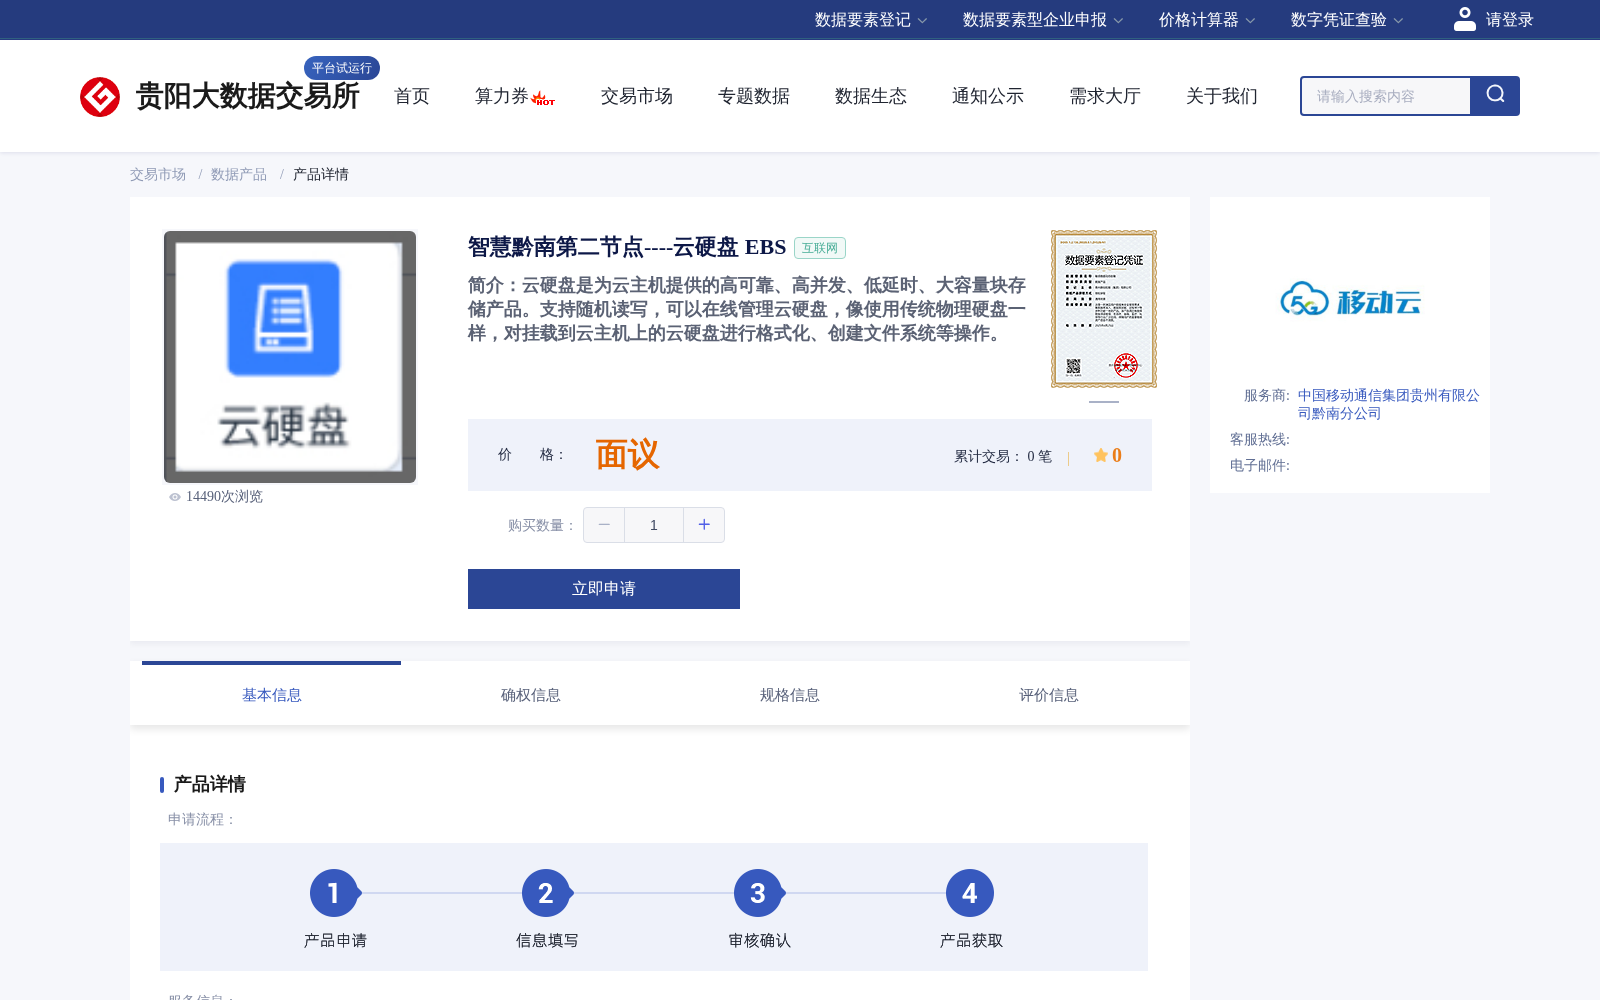Decrease purchase quantity with minus button
This screenshot has width=1600, height=1000.
[604, 525]
